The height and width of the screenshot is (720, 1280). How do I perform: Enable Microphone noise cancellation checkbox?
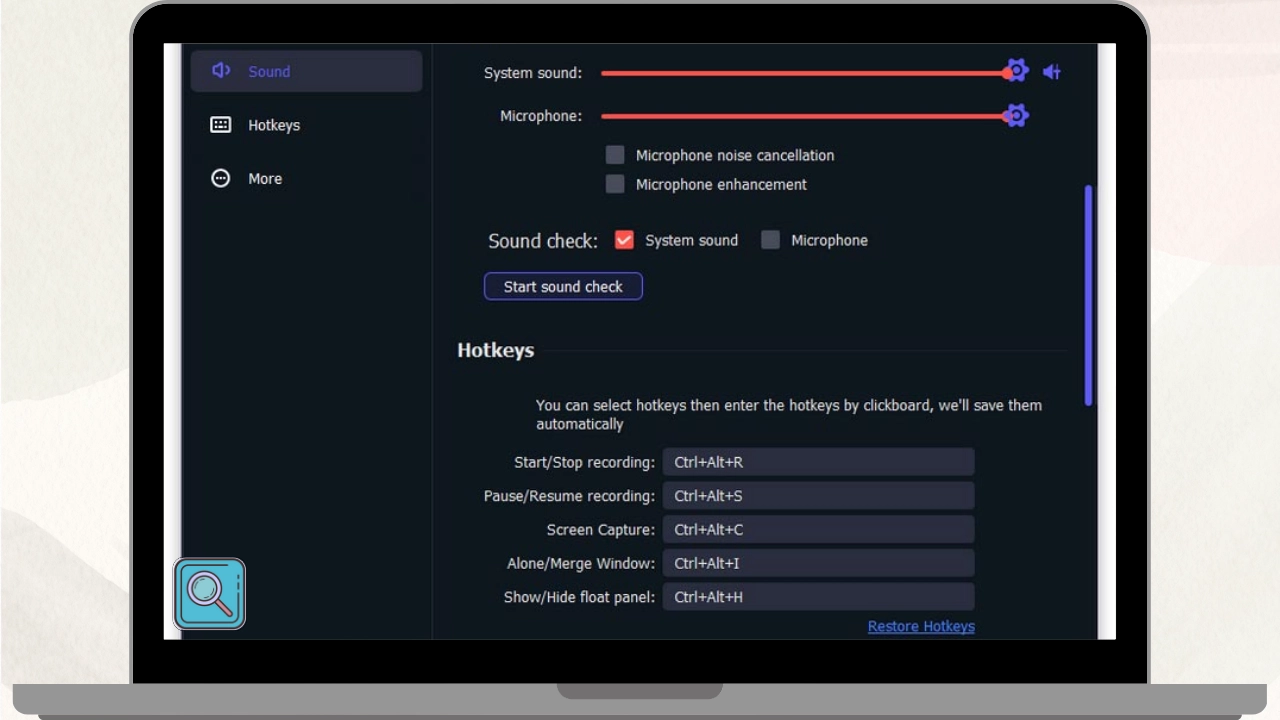pyautogui.click(x=615, y=155)
